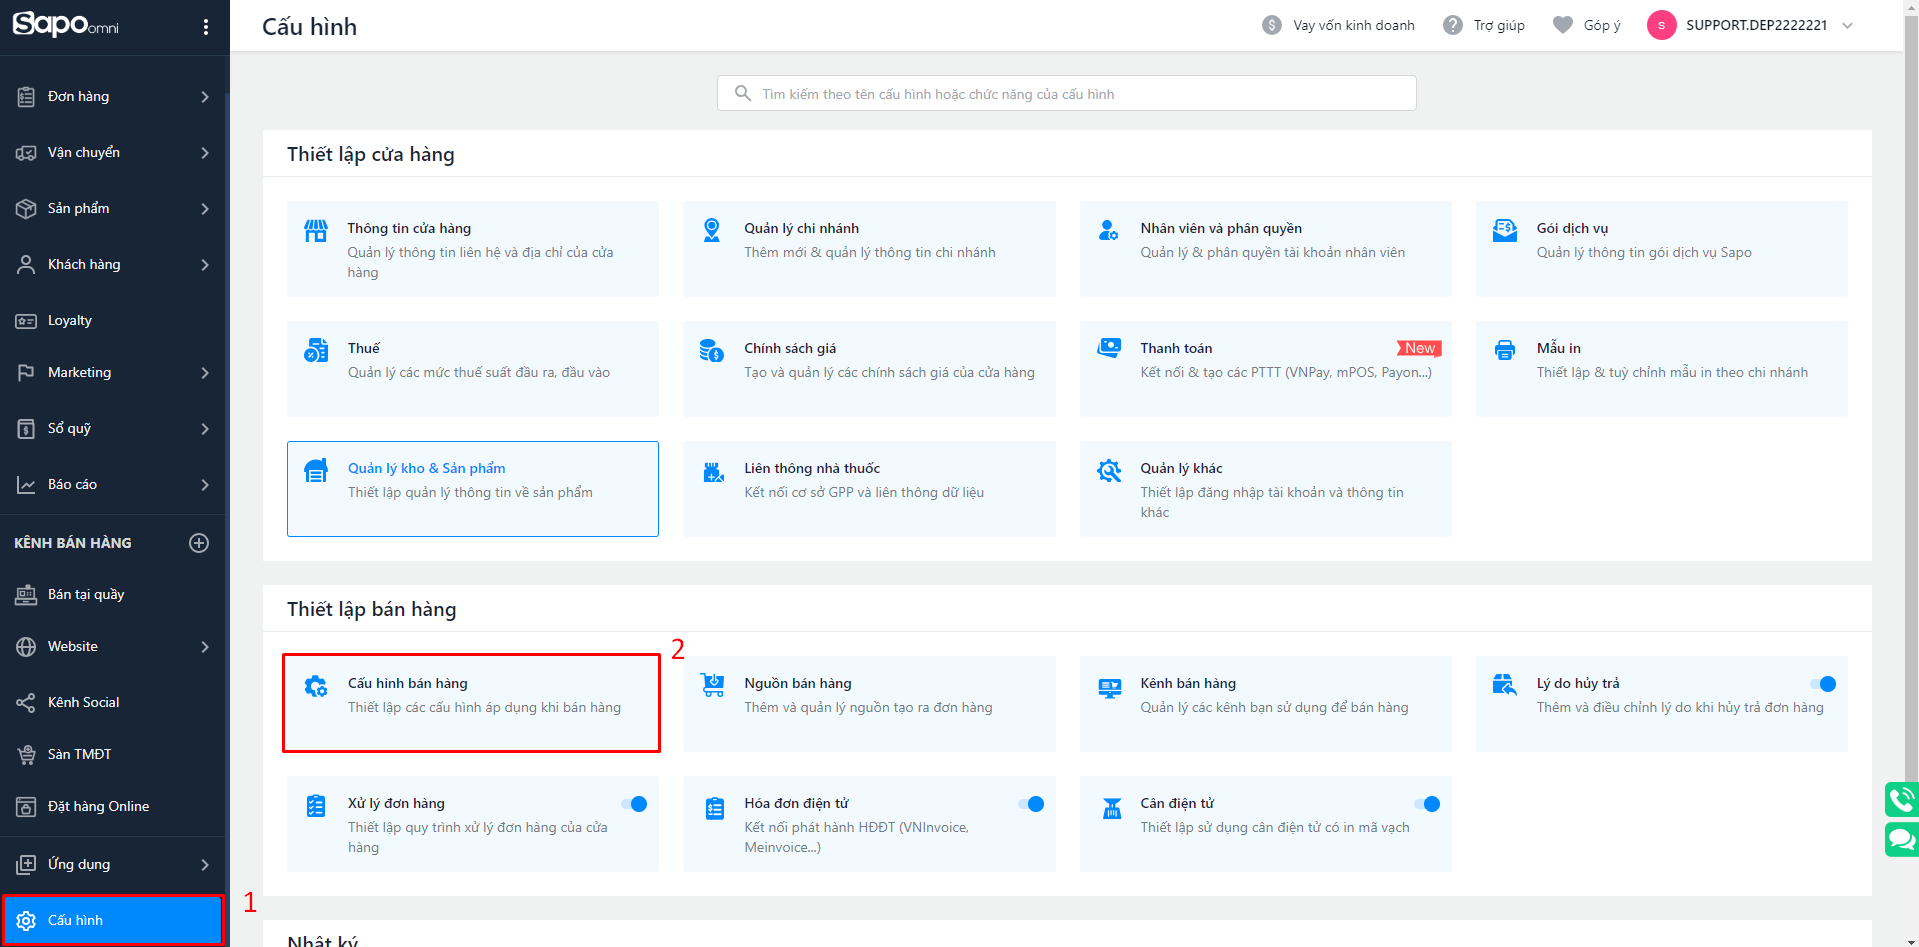Click the Kênh bán hàng monitor icon

[x=1110, y=688]
